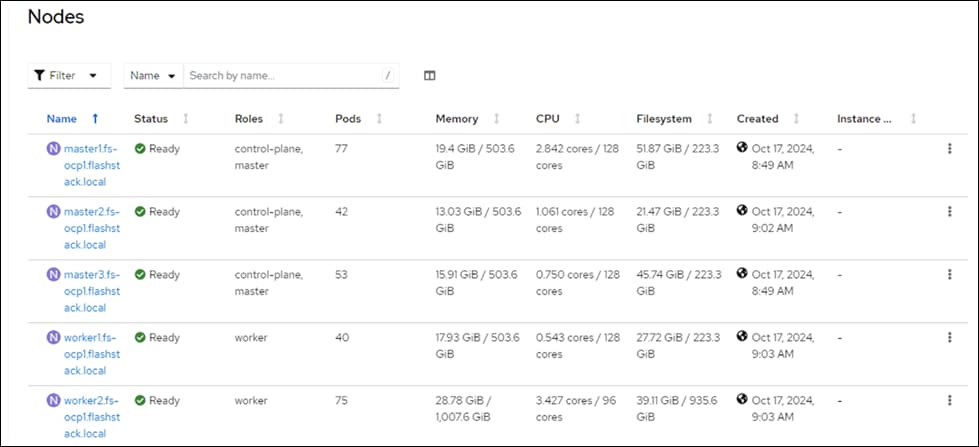Select pods count 42
Viewport: 979px width, 447px height.
342,212
